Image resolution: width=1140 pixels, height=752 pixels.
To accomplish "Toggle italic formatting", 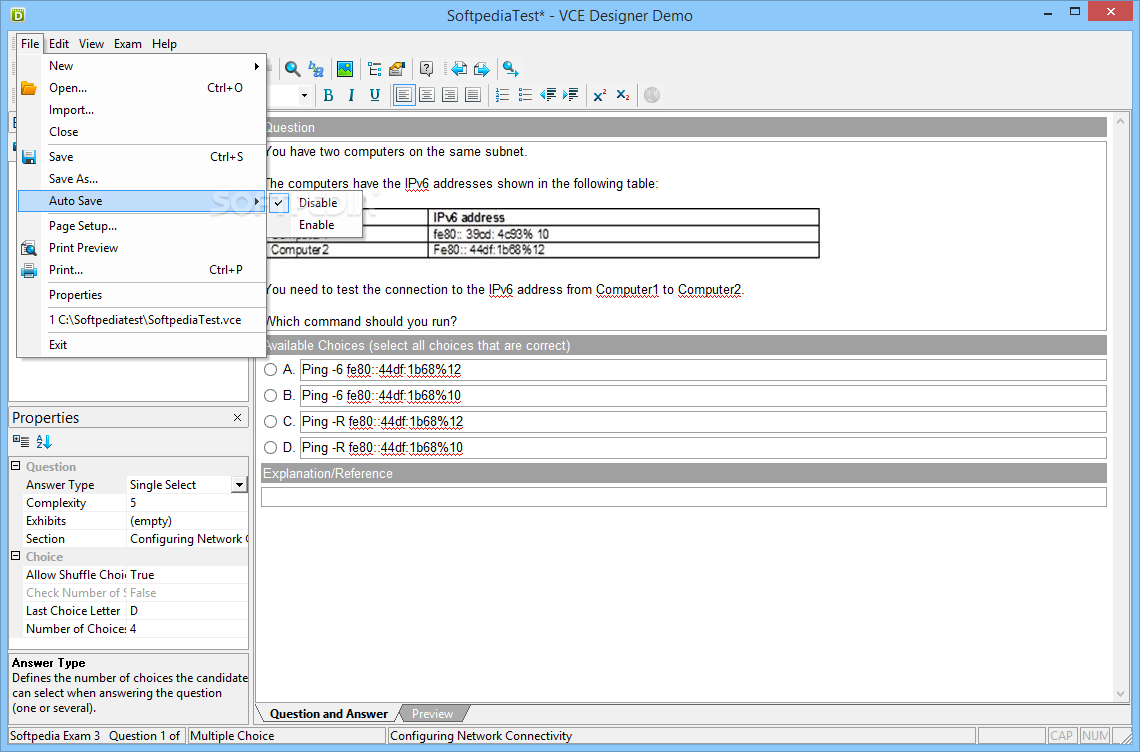I will coord(351,95).
